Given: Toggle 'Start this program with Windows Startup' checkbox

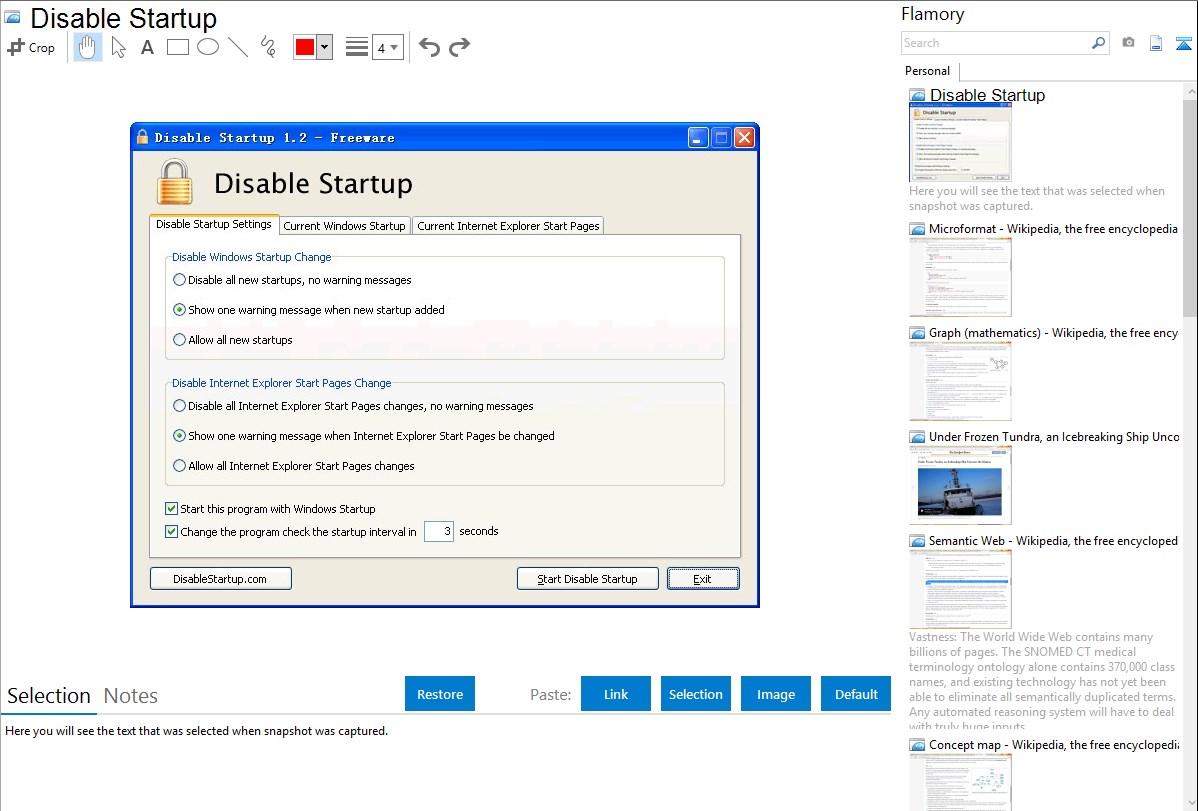Looking at the screenshot, I should pyautogui.click(x=172, y=509).
